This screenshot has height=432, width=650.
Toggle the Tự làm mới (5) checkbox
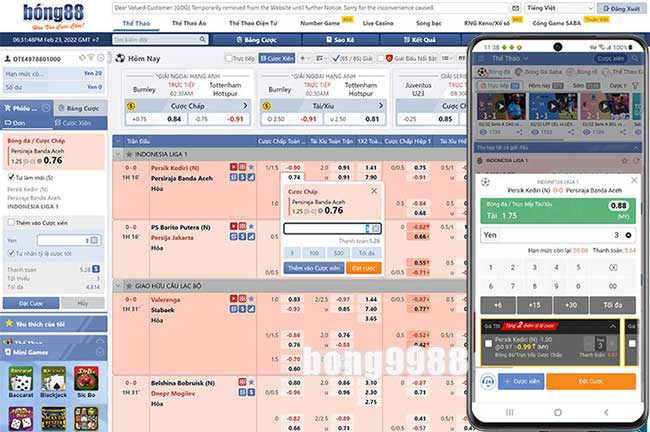11,177
